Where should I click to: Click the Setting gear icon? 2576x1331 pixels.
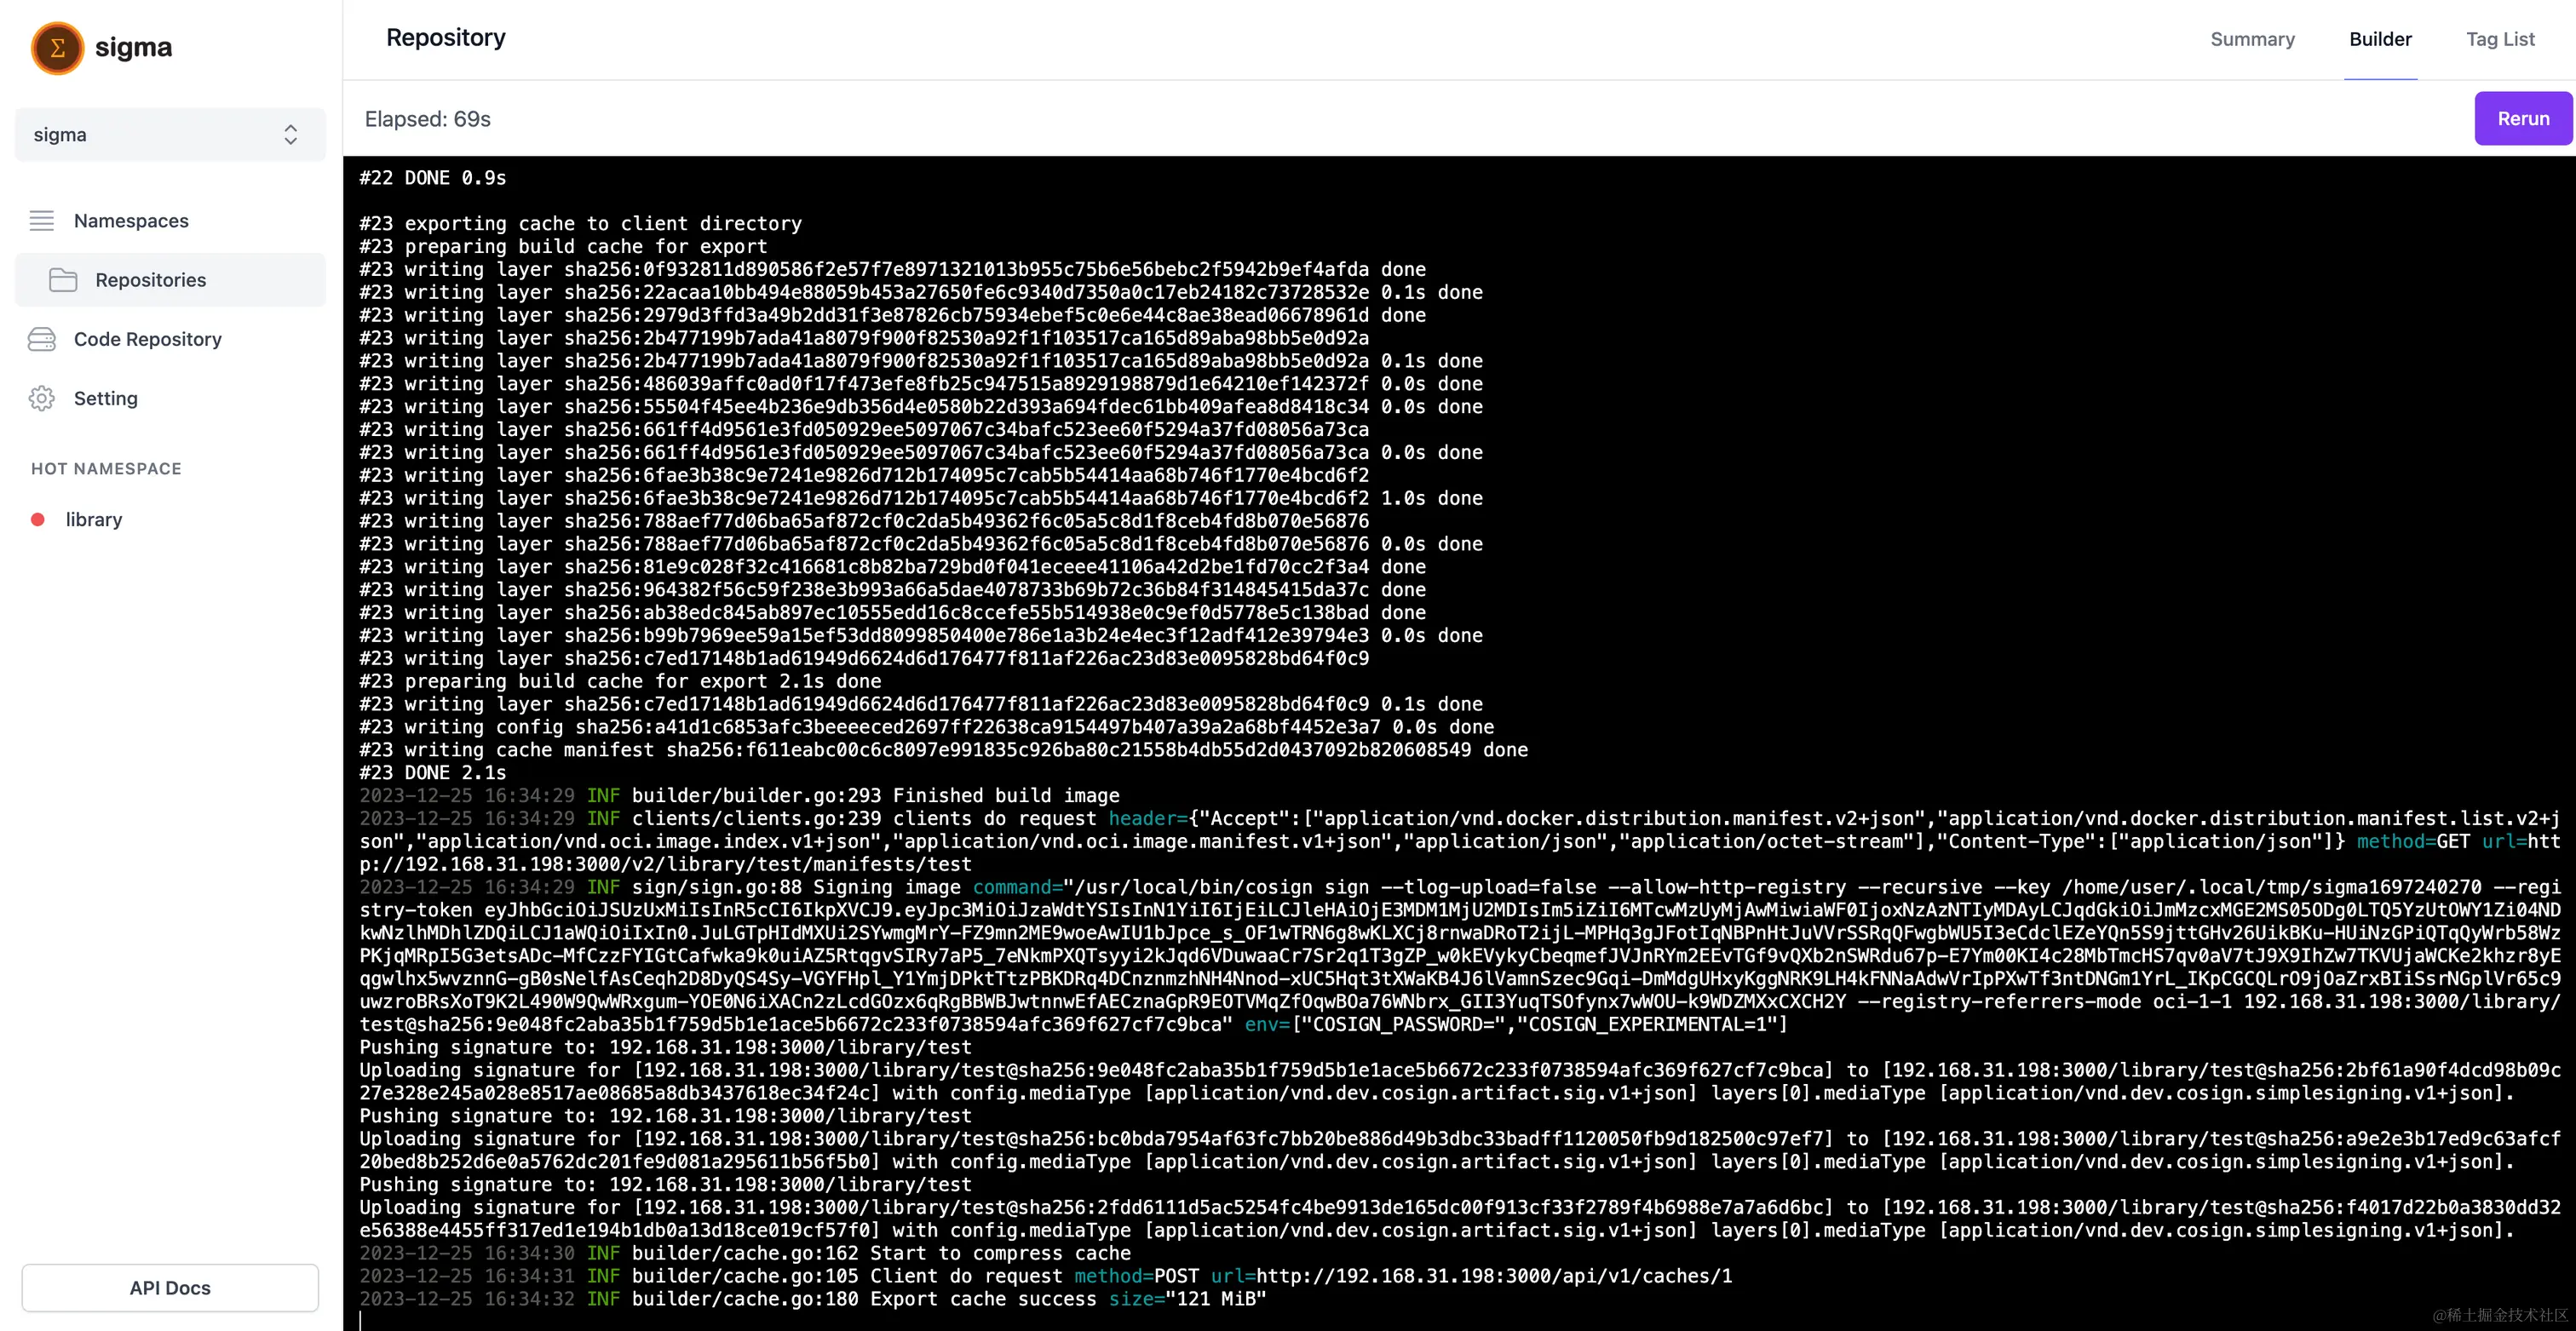[41, 398]
